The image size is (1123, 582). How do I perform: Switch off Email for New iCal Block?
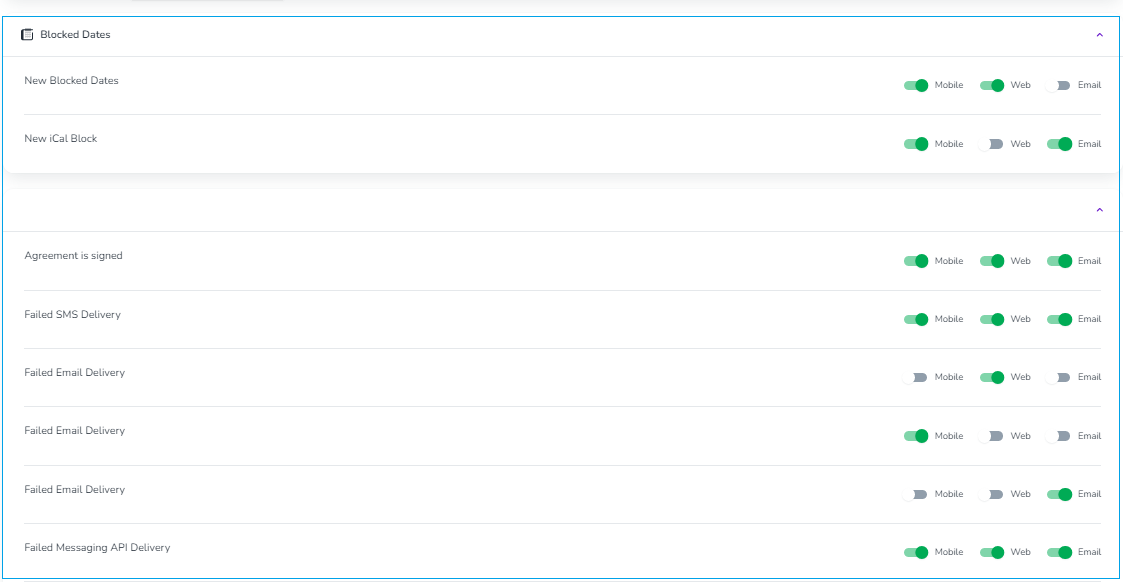click(1059, 144)
